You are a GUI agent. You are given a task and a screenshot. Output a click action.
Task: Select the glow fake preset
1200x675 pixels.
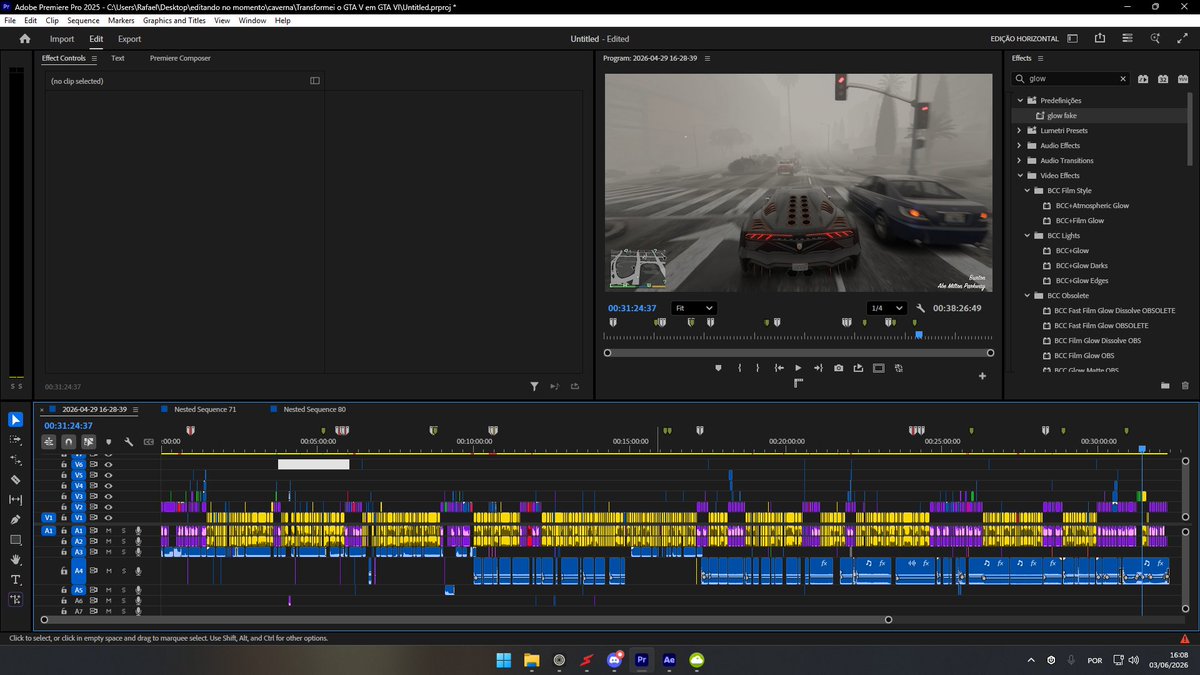[1061, 115]
